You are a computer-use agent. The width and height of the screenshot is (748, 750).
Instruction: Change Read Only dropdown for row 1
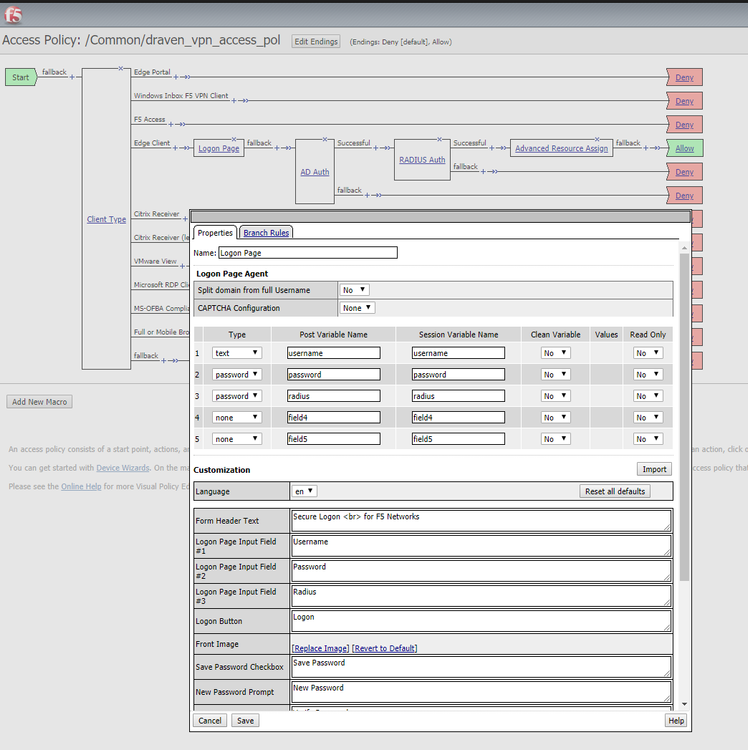tap(647, 353)
